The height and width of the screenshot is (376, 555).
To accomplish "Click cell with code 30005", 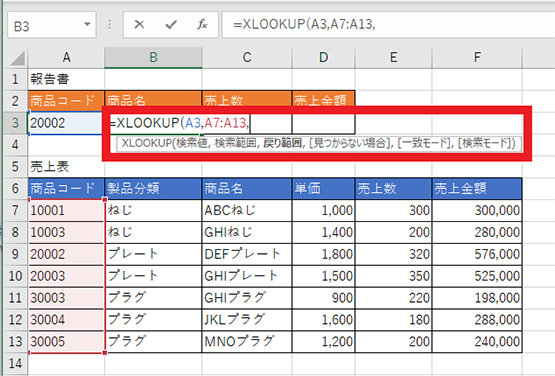I will tap(66, 341).
